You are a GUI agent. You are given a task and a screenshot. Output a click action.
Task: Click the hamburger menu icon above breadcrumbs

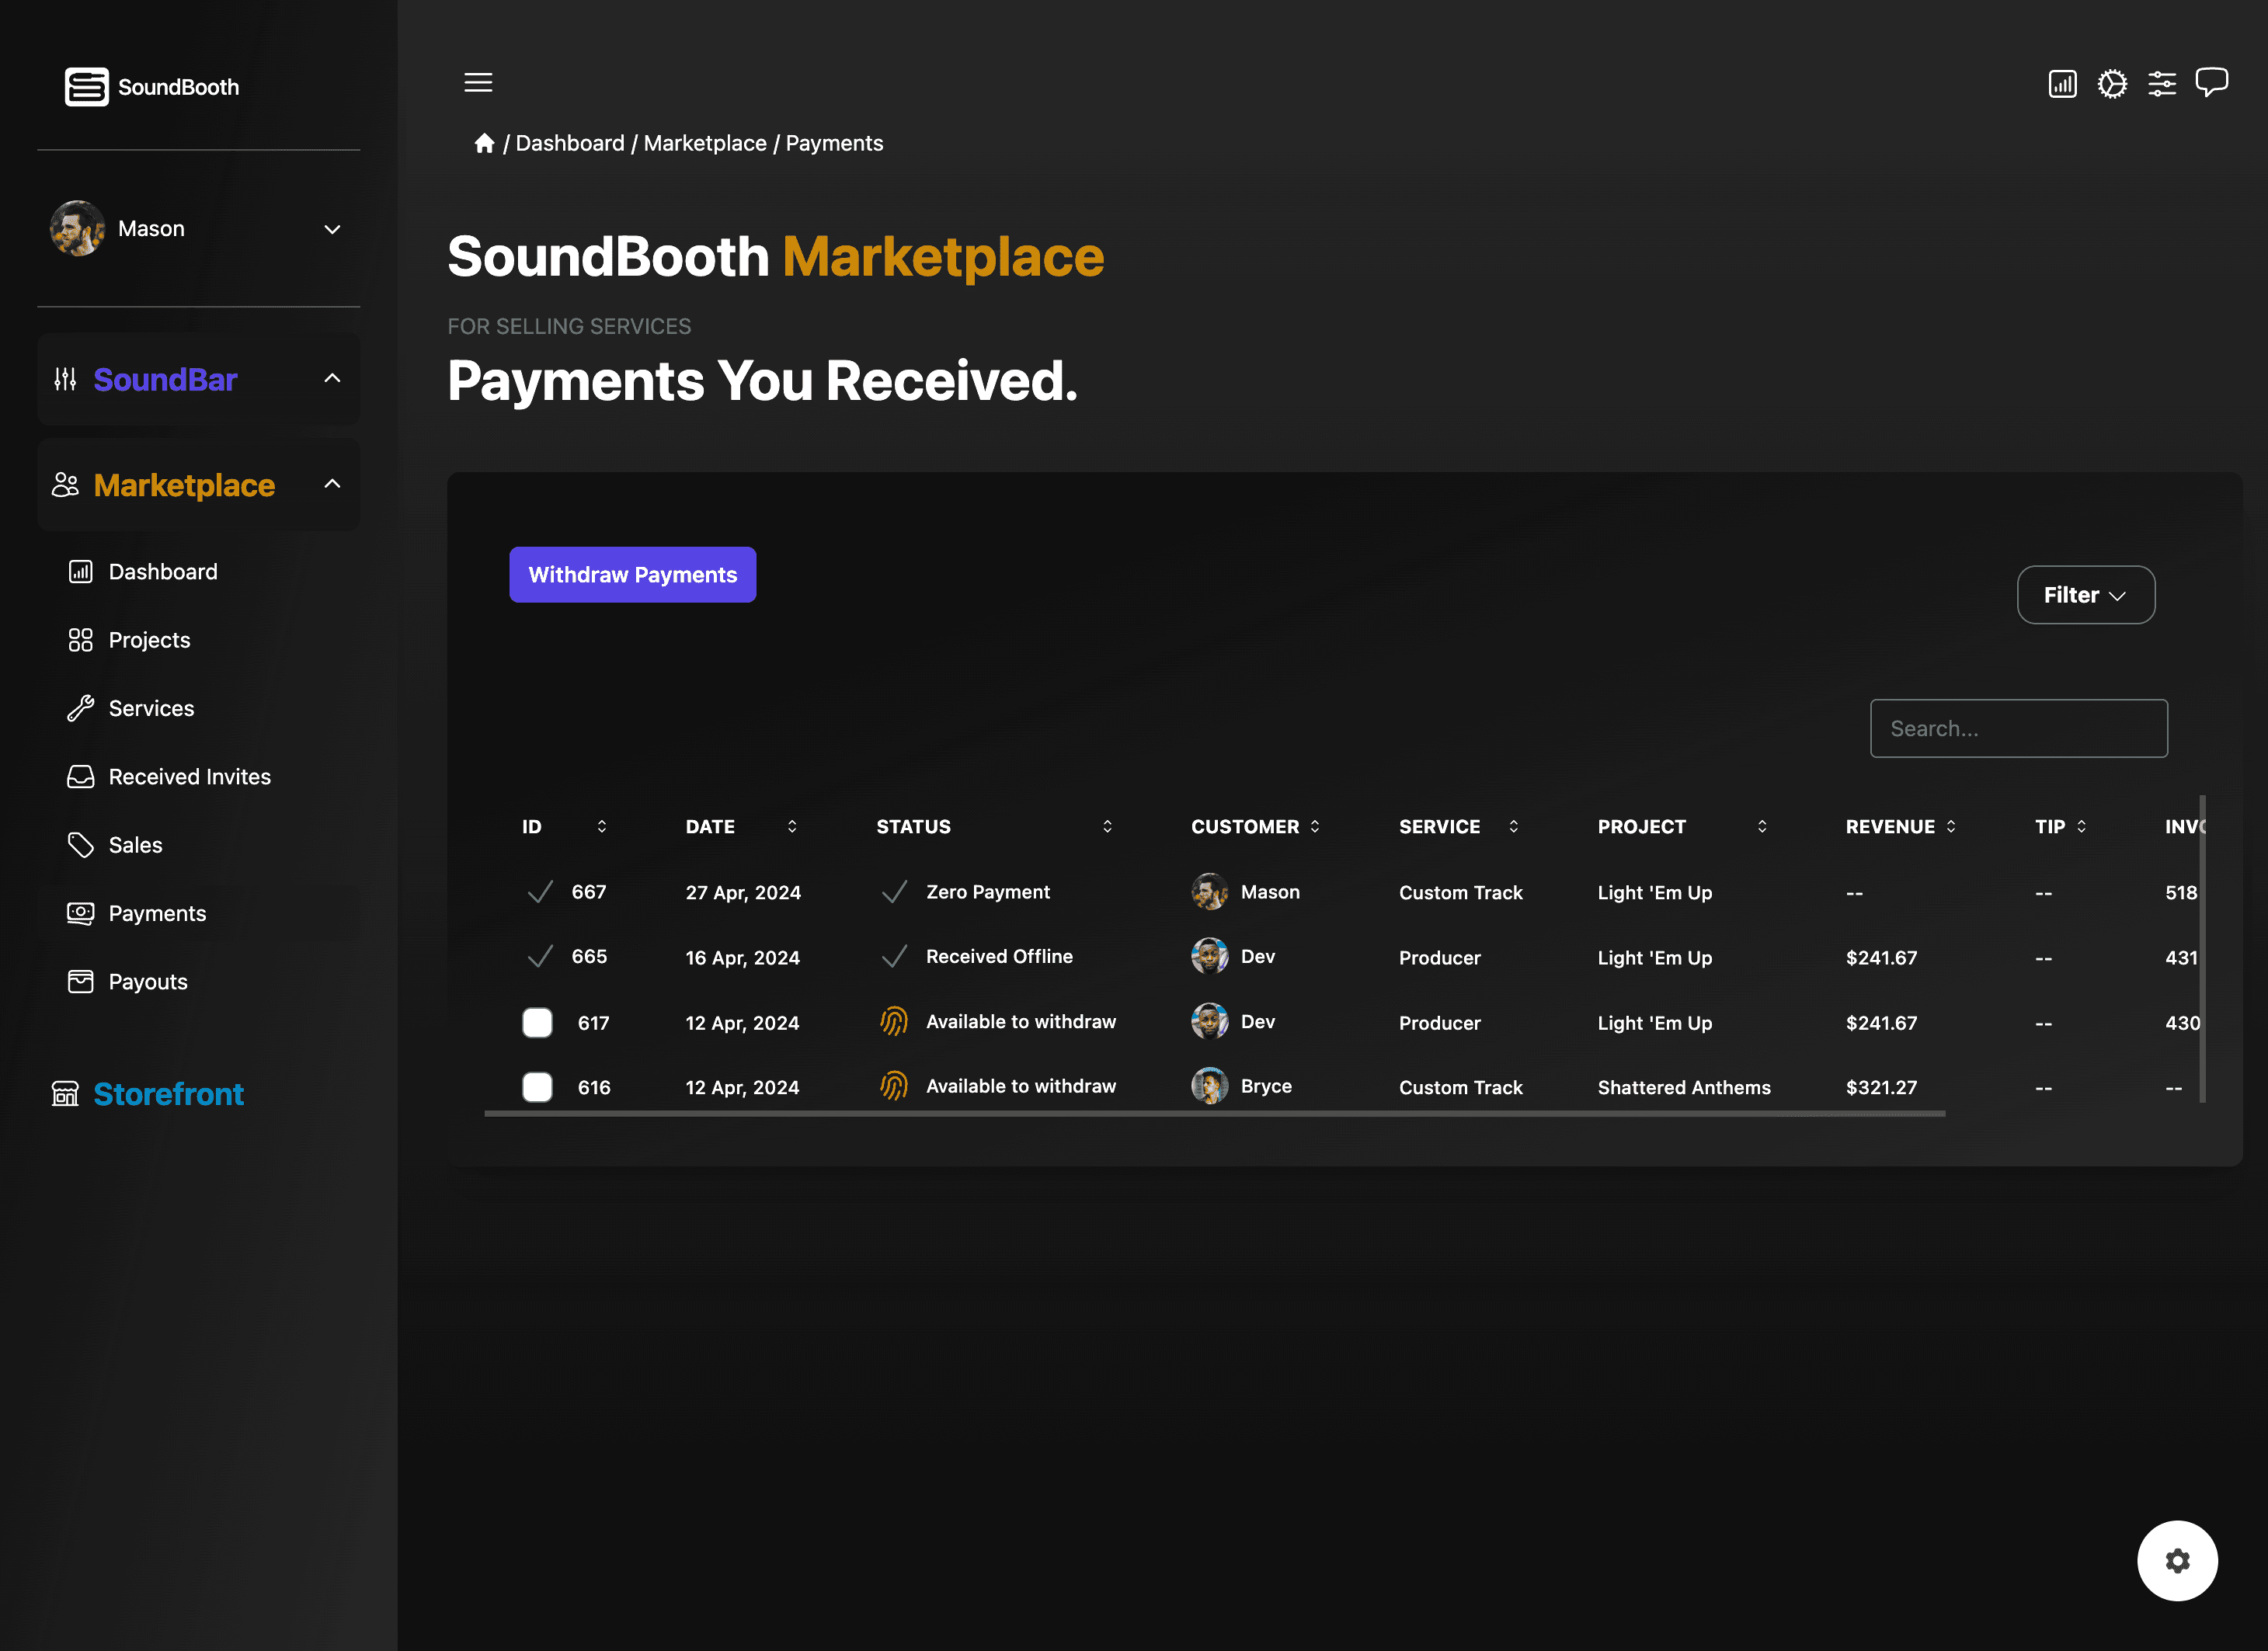478,82
